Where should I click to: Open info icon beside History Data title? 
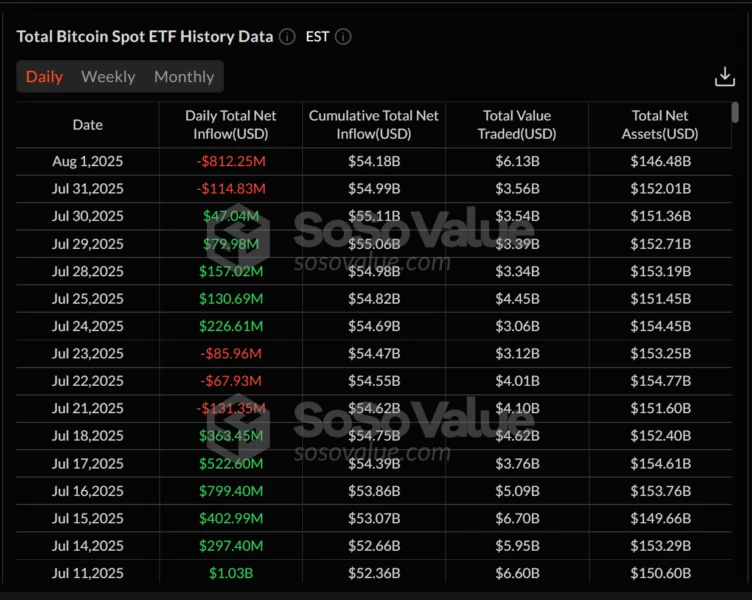tap(287, 36)
